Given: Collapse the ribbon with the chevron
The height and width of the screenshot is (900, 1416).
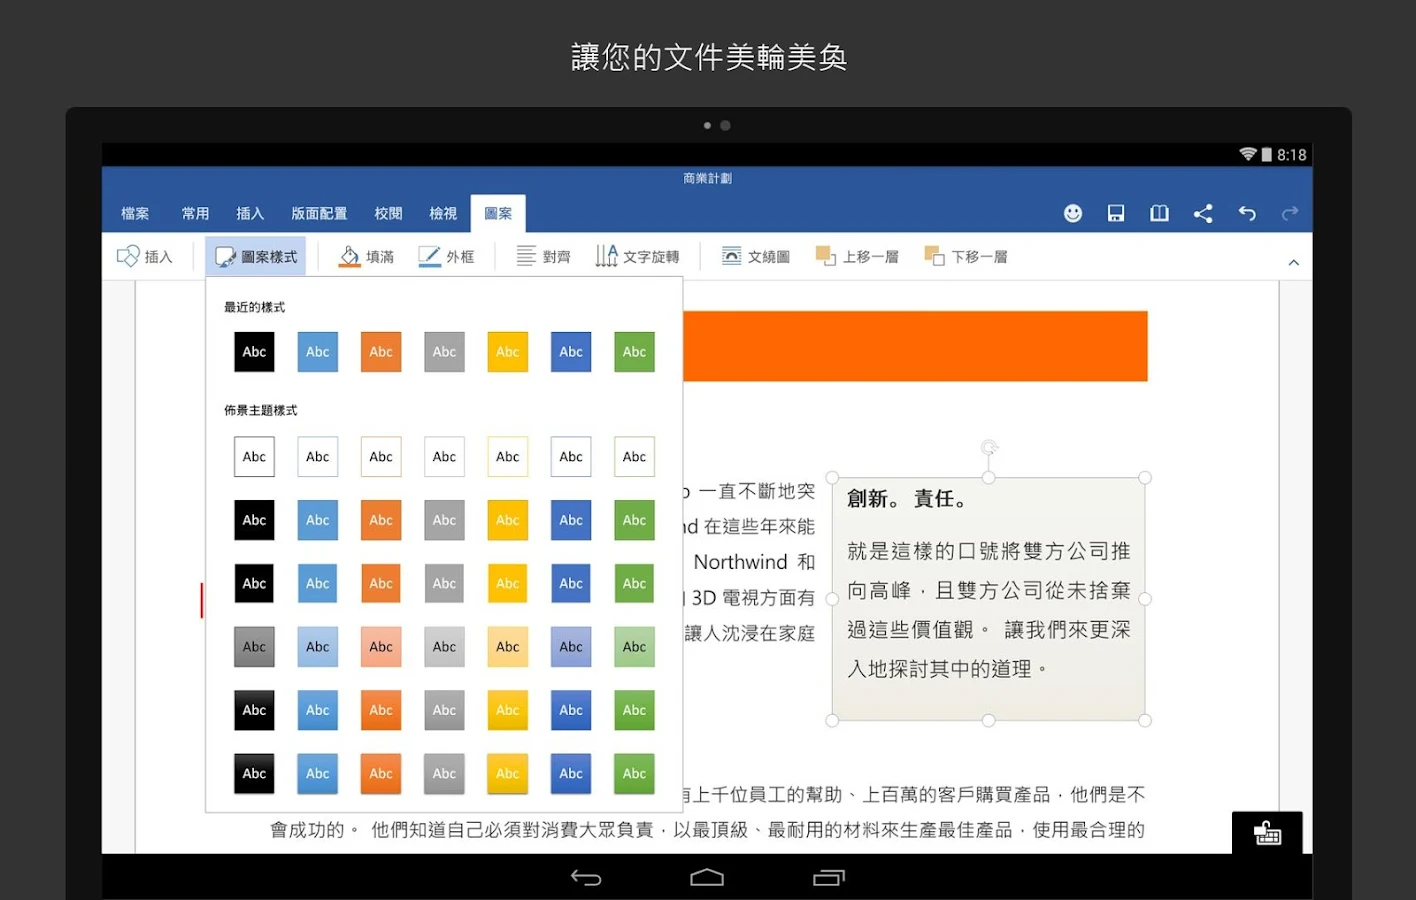Looking at the screenshot, I should point(1294,260).
